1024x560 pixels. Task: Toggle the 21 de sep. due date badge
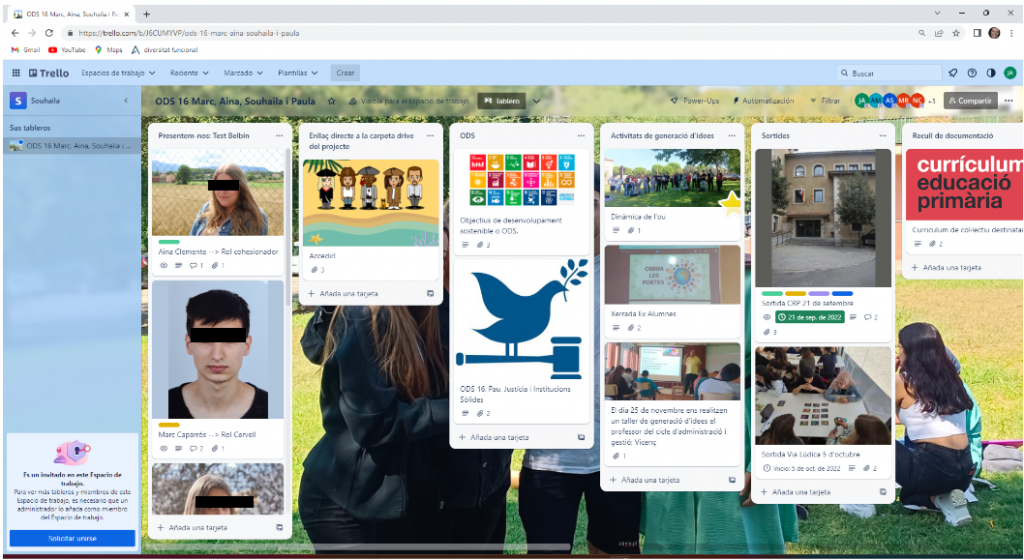point(810,317)
